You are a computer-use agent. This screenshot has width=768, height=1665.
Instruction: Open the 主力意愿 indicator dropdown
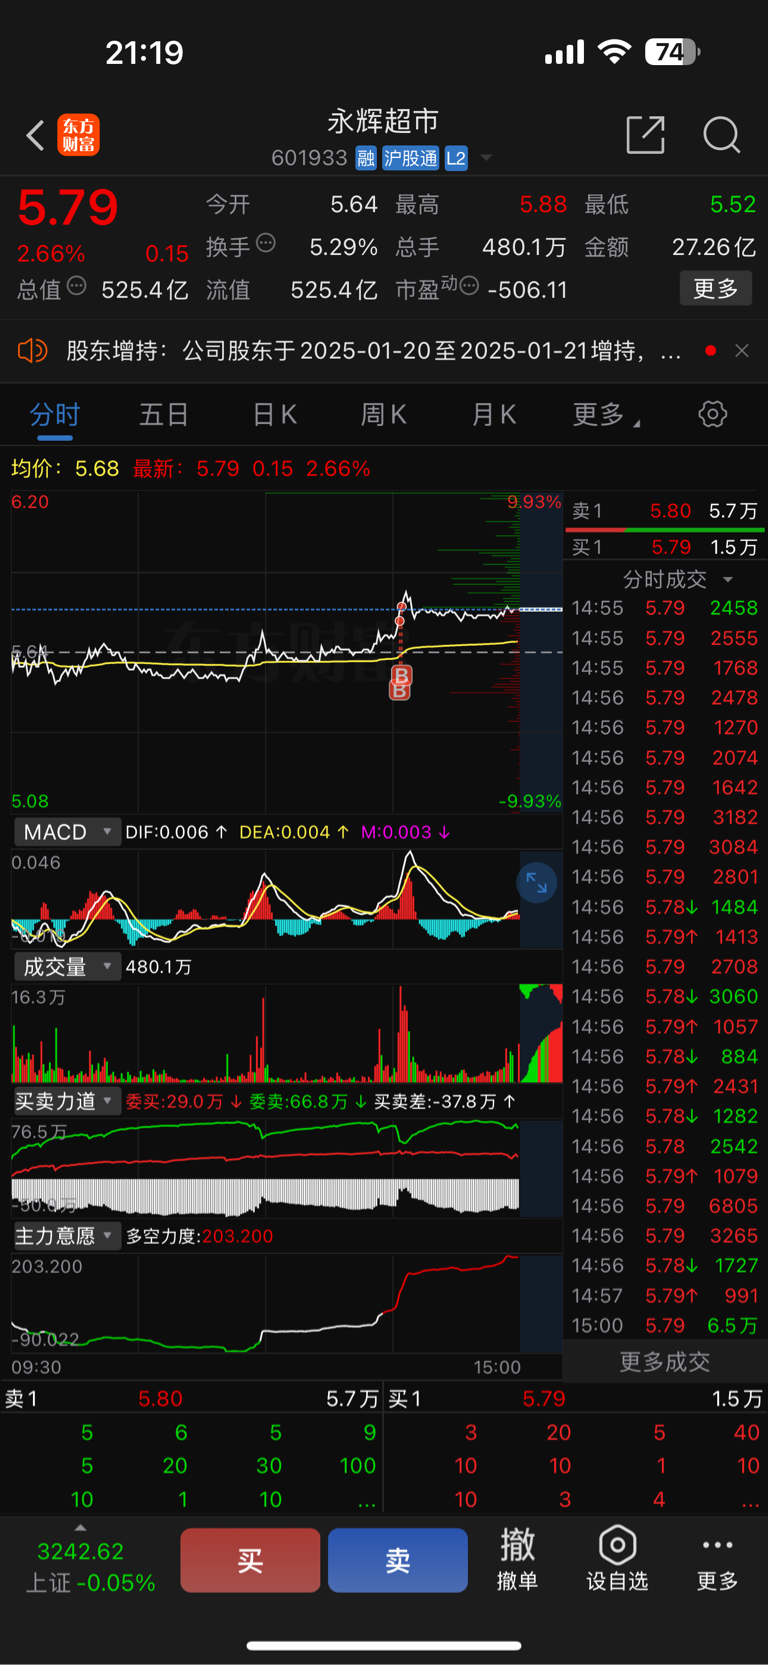[67, 1236]
